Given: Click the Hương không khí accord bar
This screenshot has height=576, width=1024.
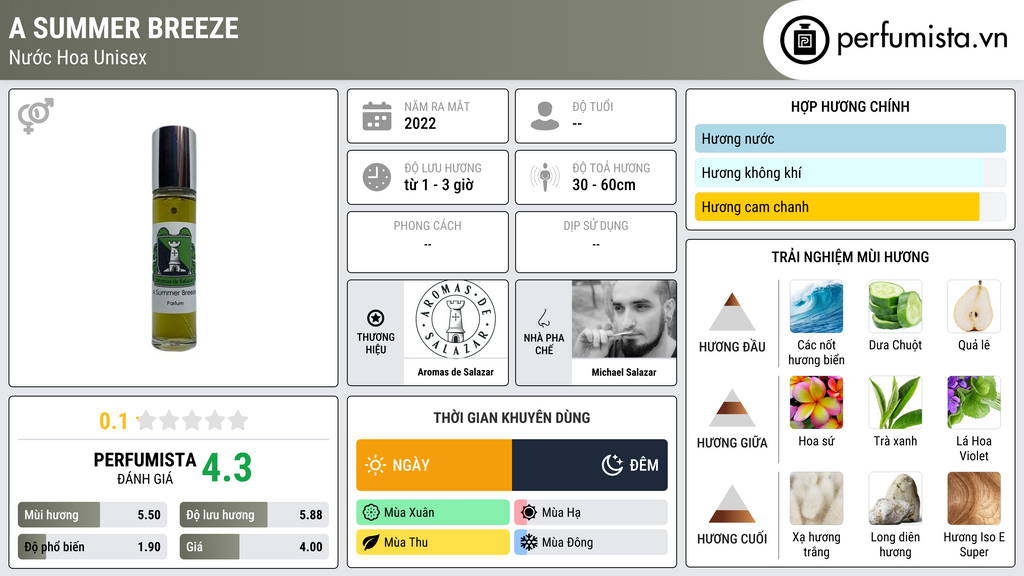Looking at the screenshot, I should pyautogui.click(x=850, y=172).
